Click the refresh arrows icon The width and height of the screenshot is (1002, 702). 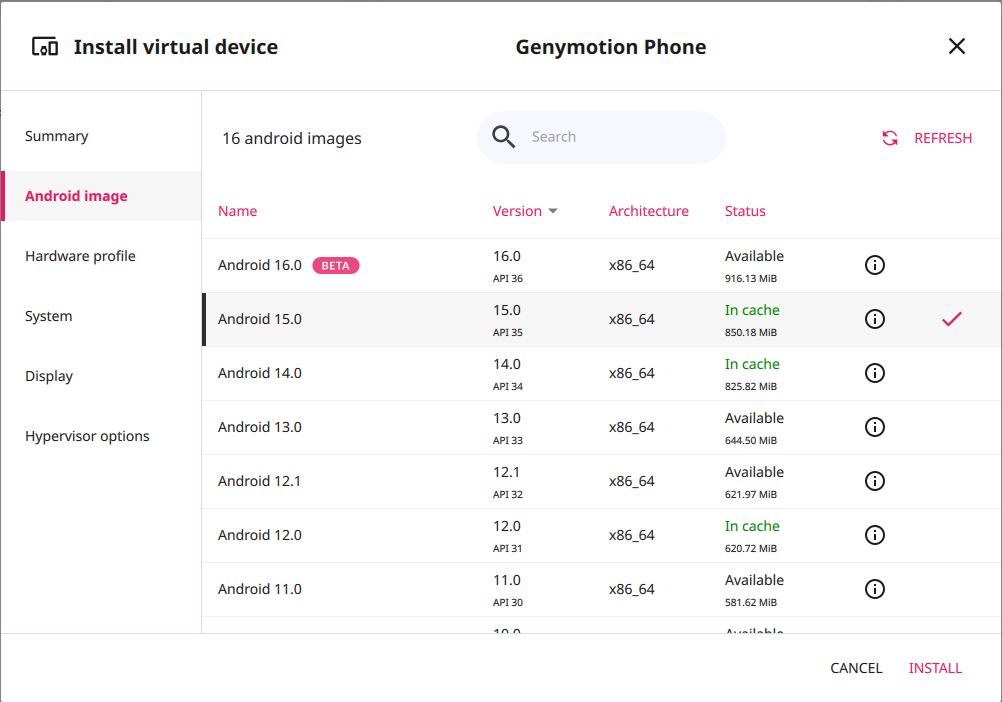point(890,138)
